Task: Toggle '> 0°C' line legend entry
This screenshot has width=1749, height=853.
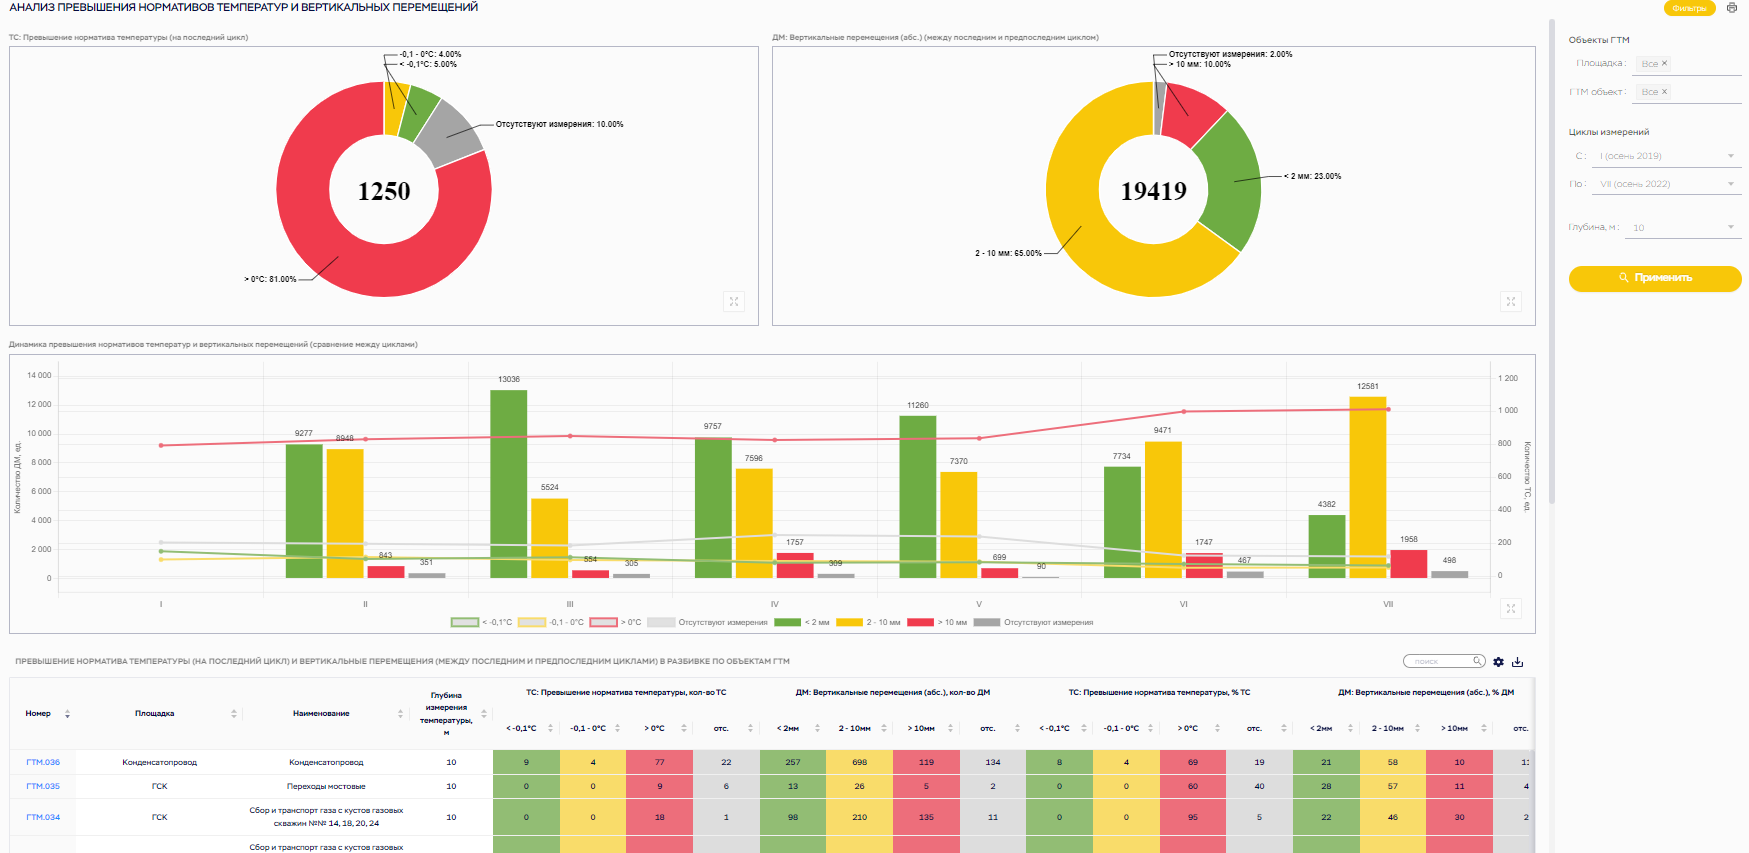Action: [615, 622]
